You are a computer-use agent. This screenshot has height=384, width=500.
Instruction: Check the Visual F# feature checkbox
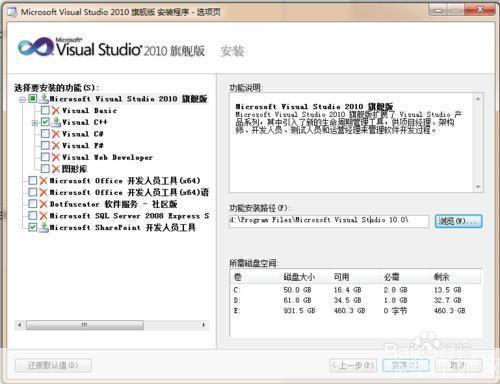(x=45, y=145)
